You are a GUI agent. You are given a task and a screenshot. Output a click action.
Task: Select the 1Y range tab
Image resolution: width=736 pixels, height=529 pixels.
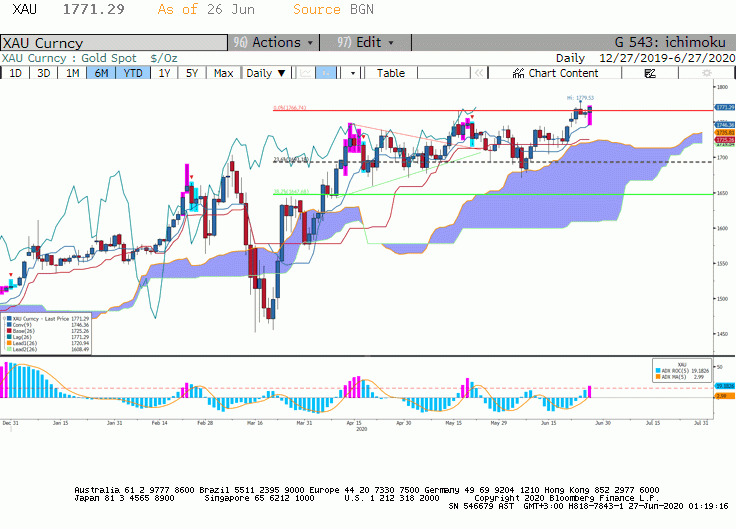(x=164, y=73)
